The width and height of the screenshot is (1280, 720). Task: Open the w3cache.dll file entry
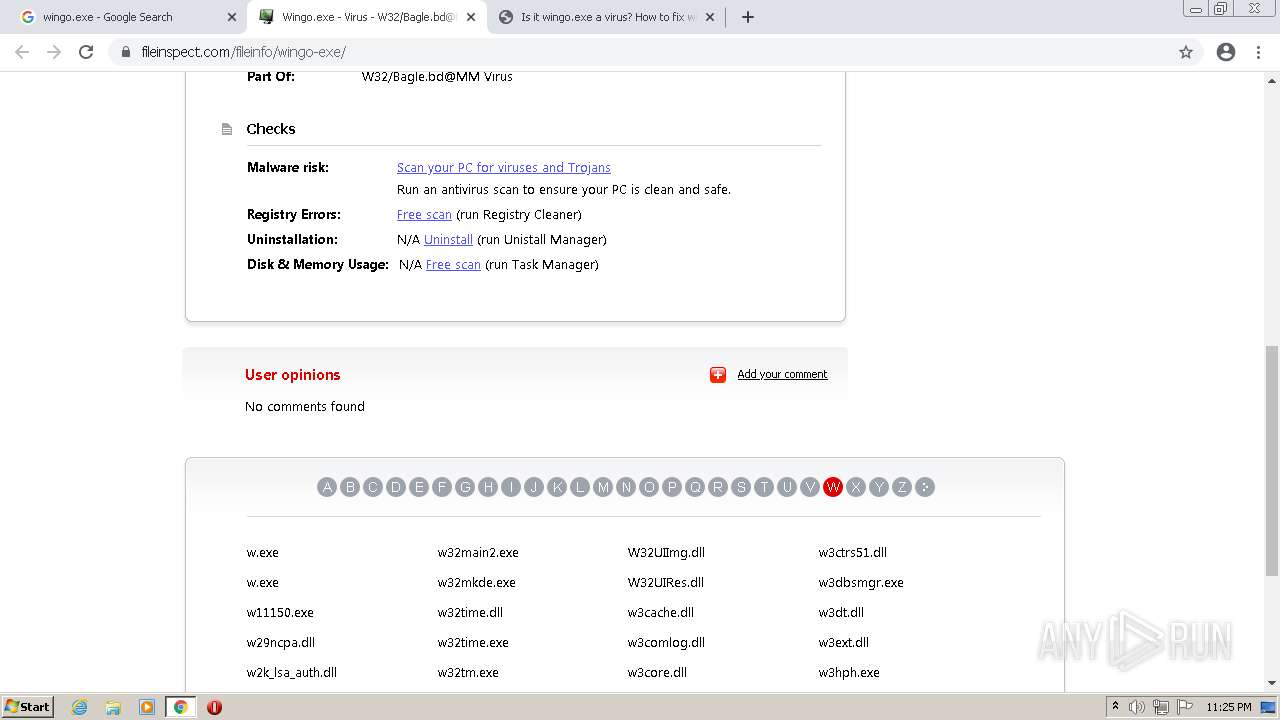(661, 612)
